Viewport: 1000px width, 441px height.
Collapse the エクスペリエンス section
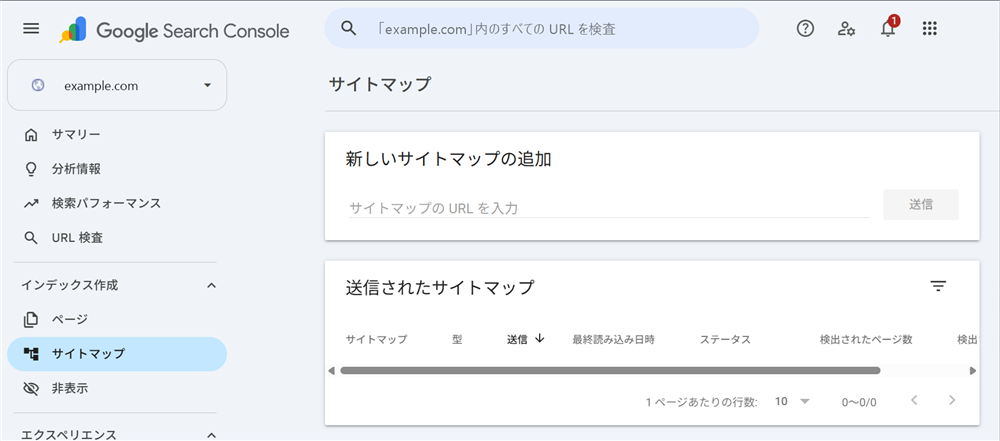pos(212,435)
